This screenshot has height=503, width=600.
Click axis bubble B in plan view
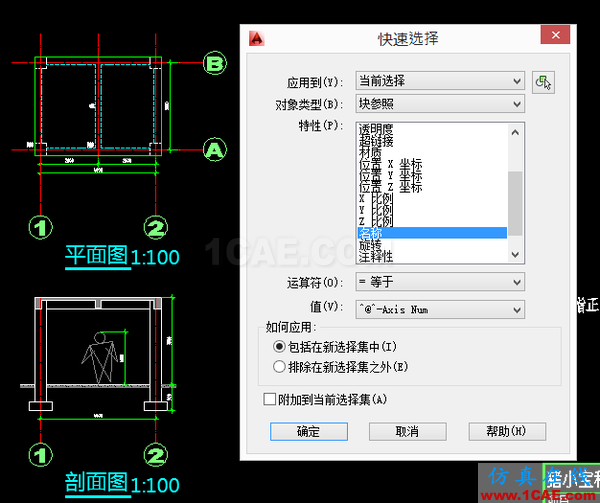(x=215, y=63)
